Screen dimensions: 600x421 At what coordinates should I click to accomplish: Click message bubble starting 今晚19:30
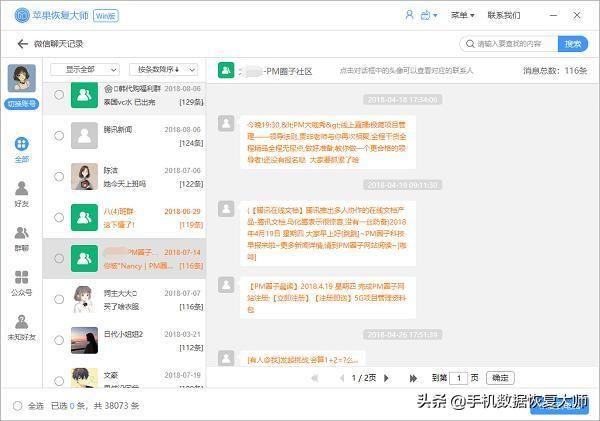click(x=328, y=142)
